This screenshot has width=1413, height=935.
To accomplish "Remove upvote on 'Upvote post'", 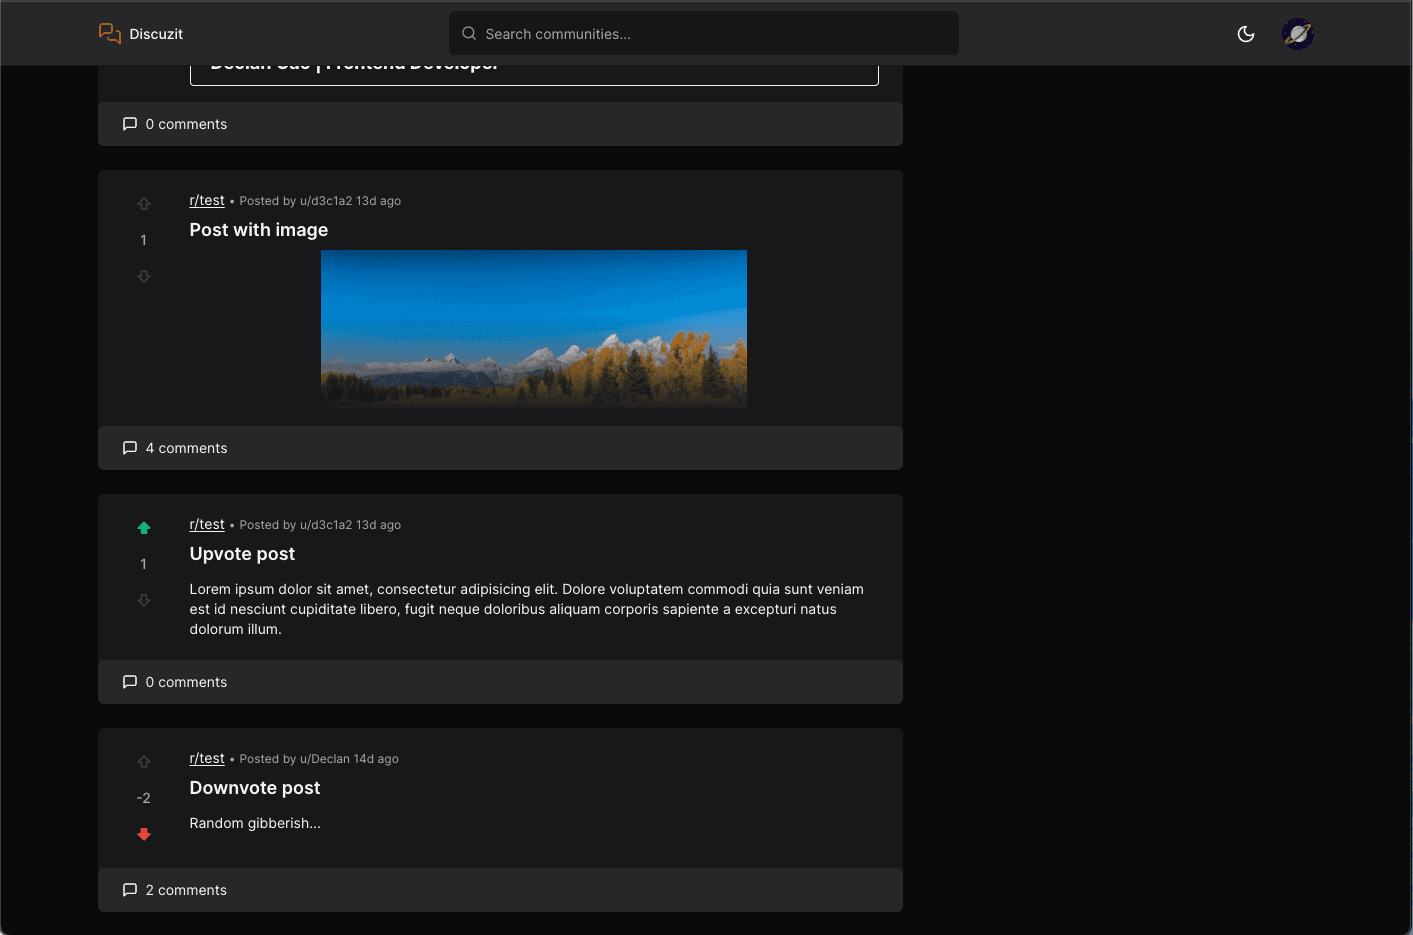I will (x=144, y=528).
